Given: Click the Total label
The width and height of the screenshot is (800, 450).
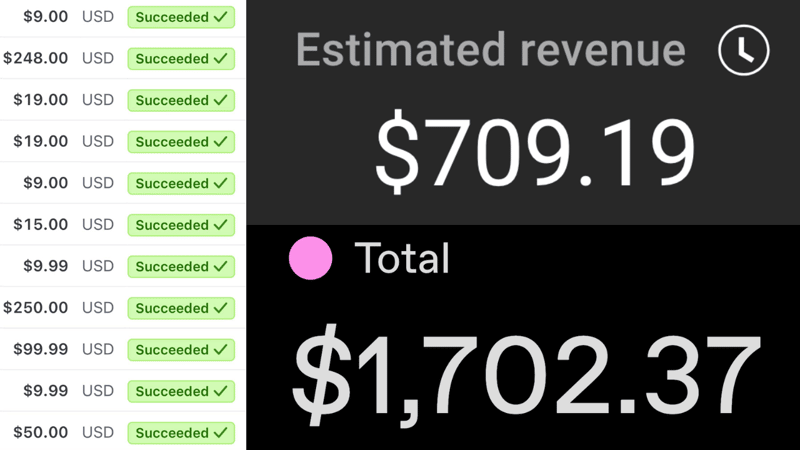Looking at the screenshot, I should point(402,259).
